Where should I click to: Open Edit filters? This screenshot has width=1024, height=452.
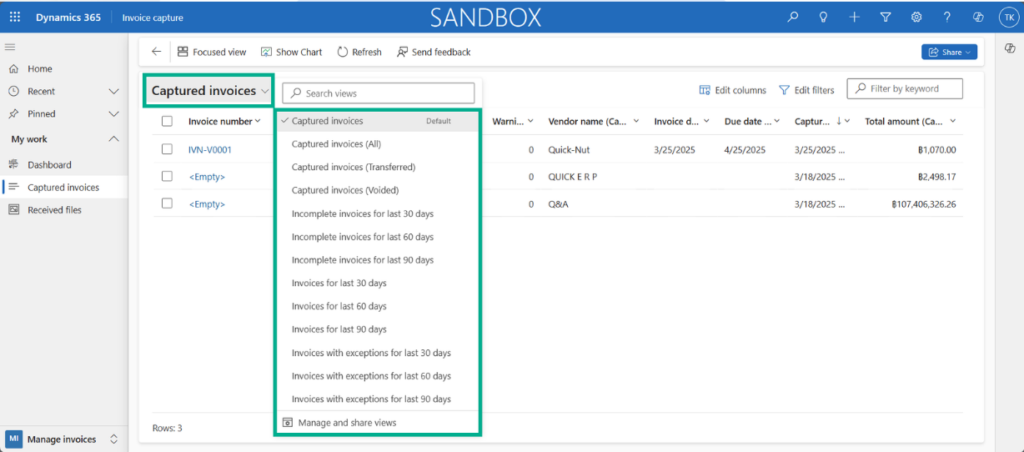pos(807,90)
